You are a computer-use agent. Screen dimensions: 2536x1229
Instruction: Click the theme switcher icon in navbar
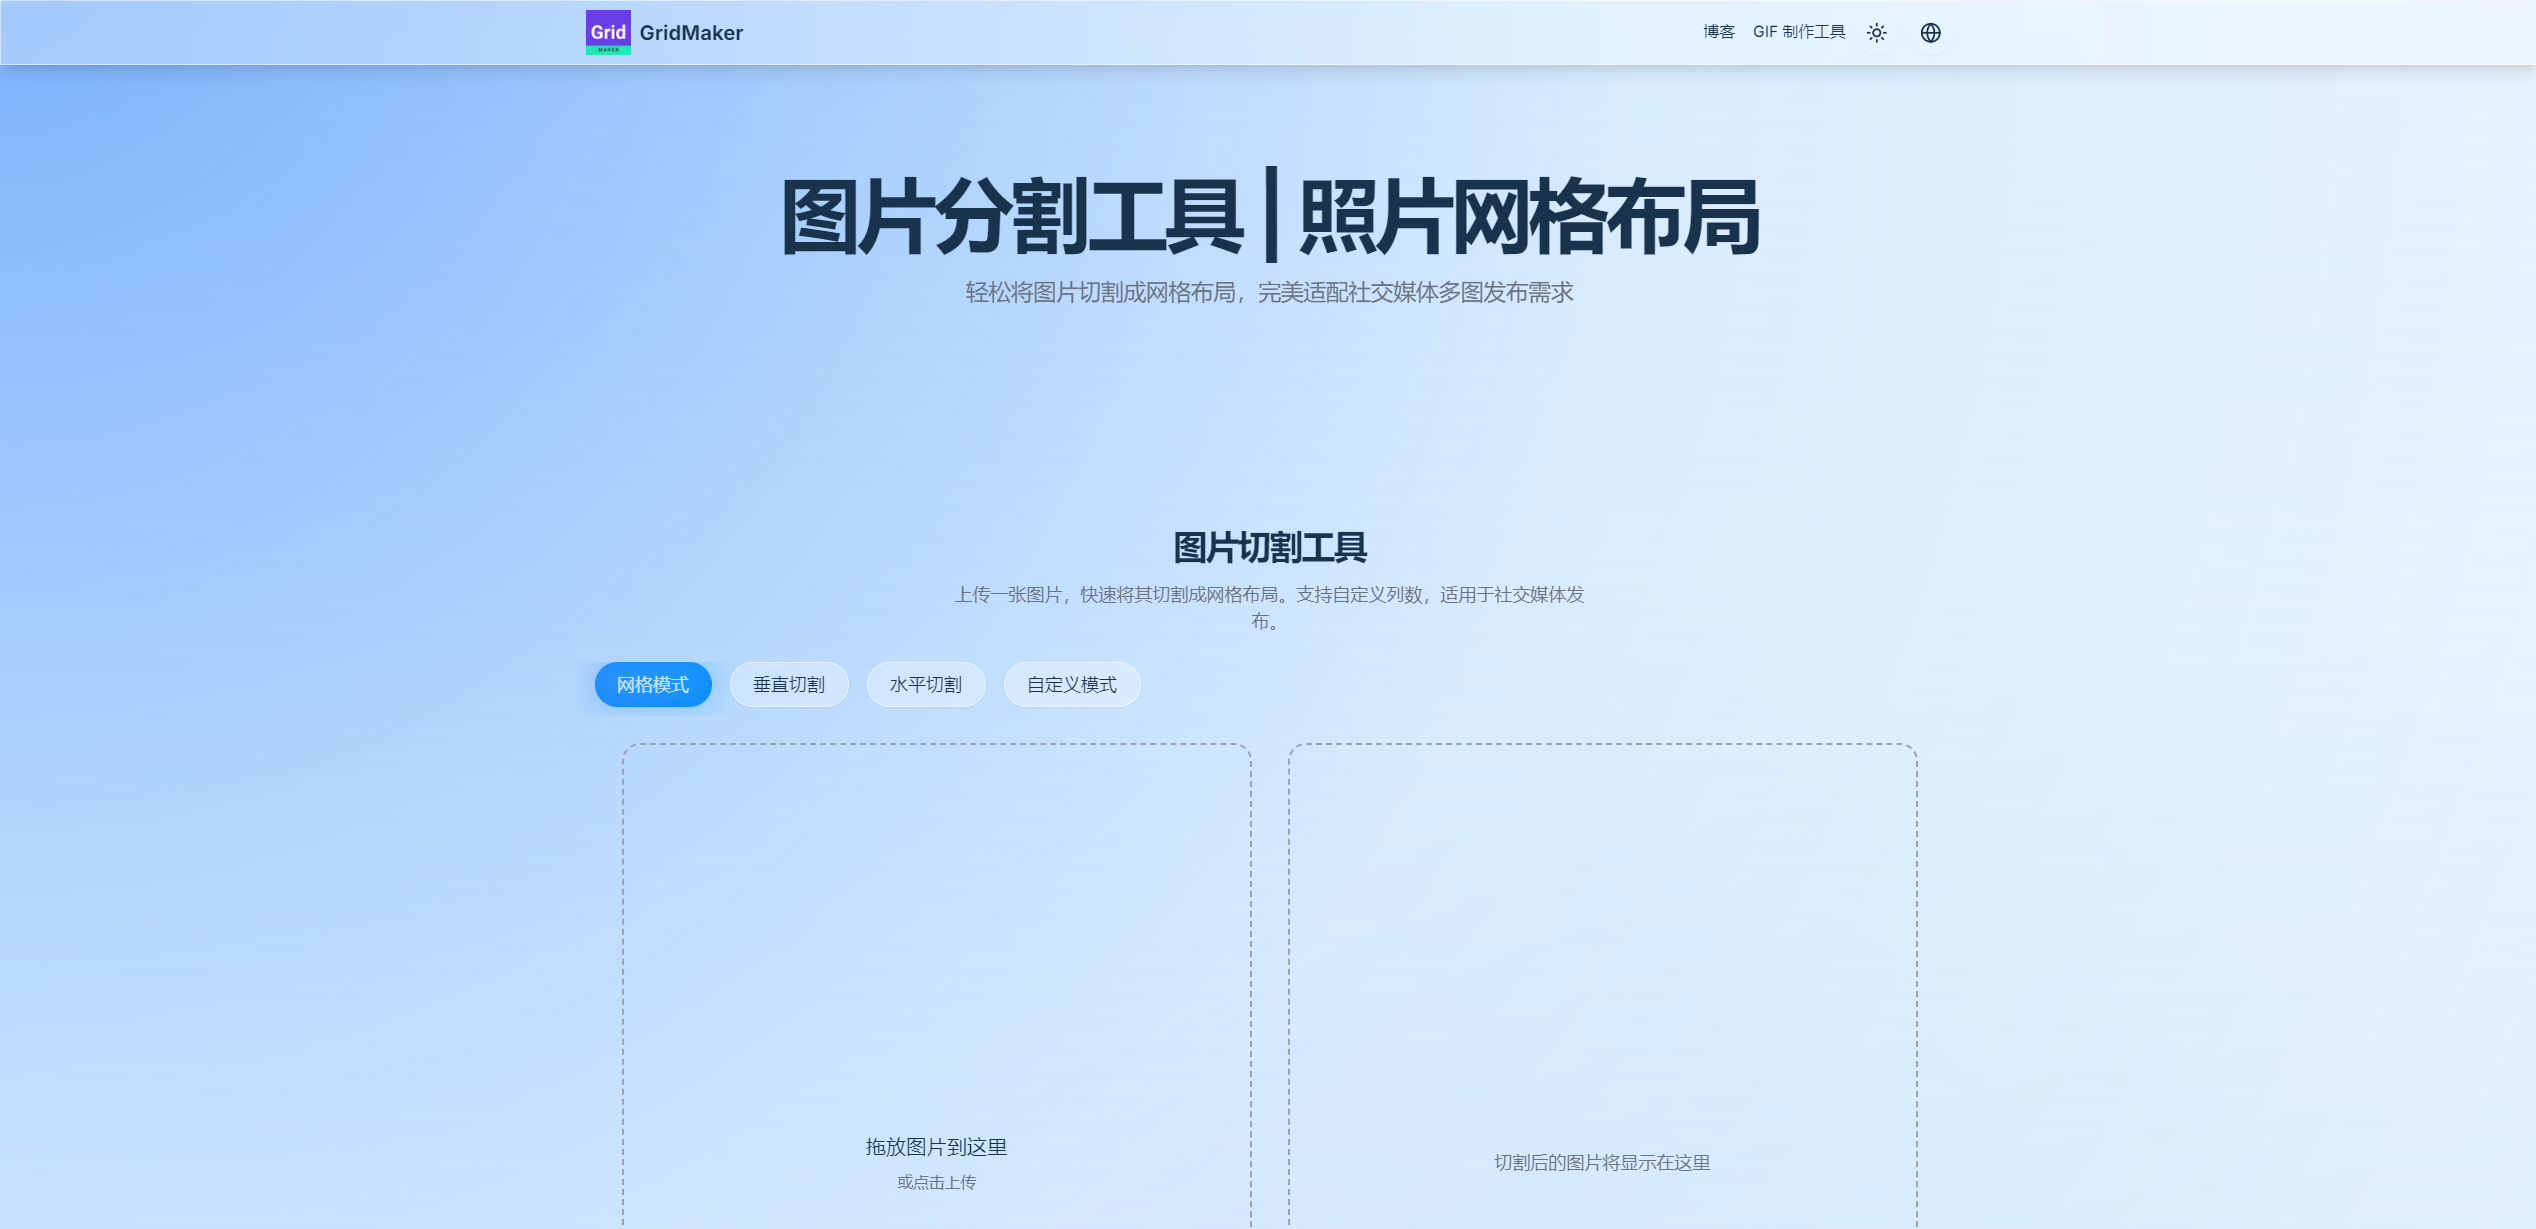pyautogui.click(x=1876, y=32)
